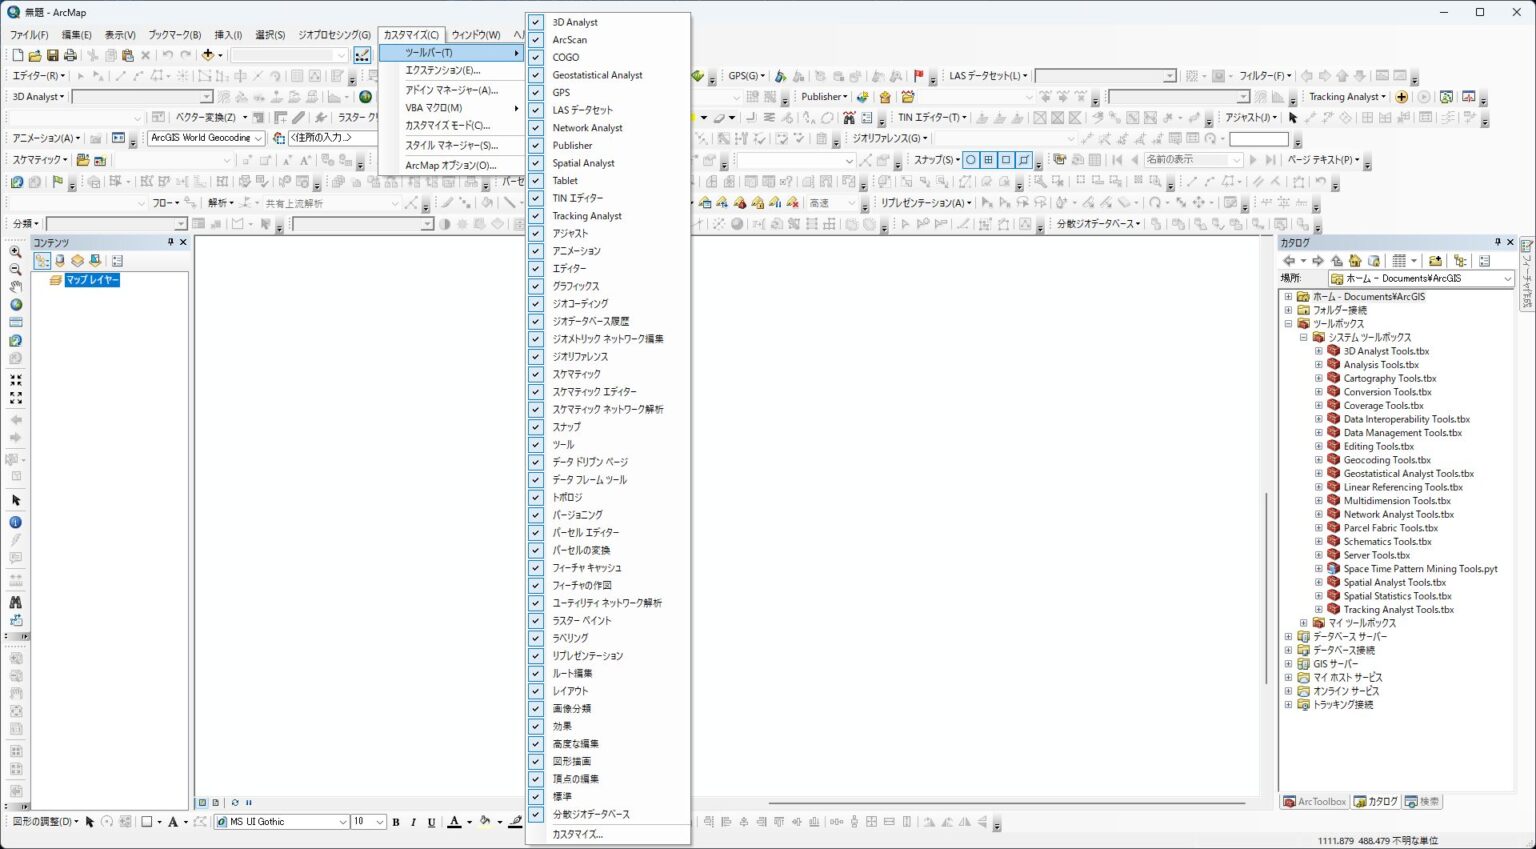This screenshot has height=849, width=1536.
Task: Open the font color swatch
Action: [455, 821]
